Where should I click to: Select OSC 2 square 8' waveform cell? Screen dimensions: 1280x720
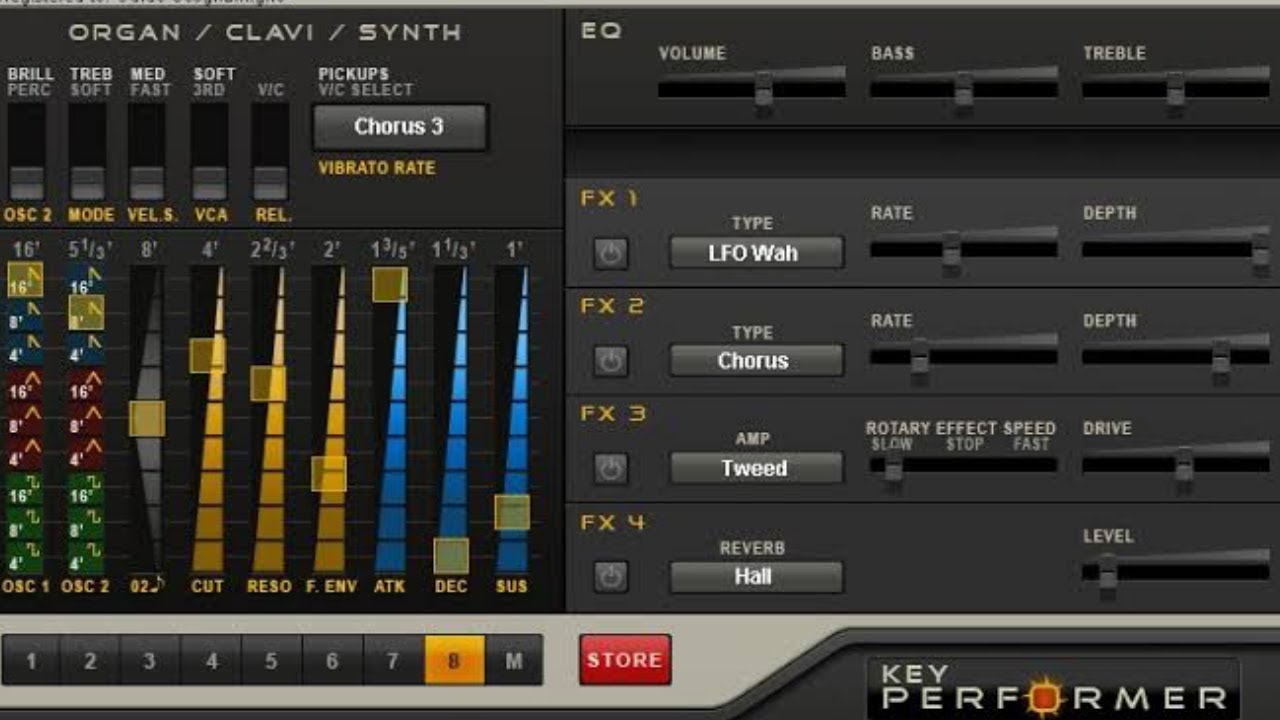[x=86, y=521]
